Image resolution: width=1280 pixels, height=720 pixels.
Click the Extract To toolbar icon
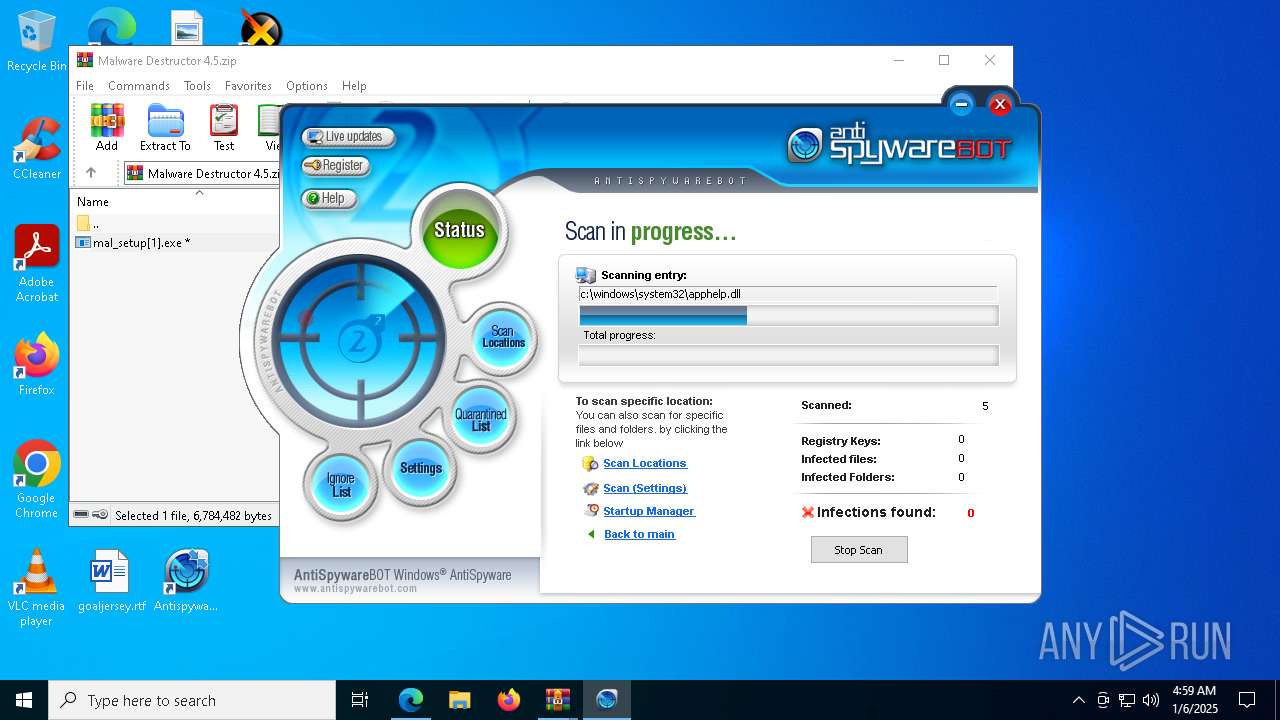165,127
